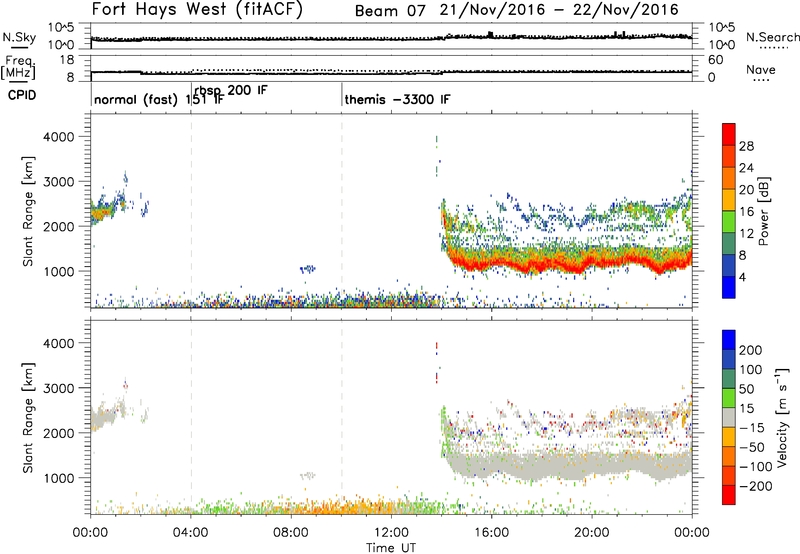The image size is (800, 554).
Task: Click the '08:00' time axis tick label
Action: [291, 533]
